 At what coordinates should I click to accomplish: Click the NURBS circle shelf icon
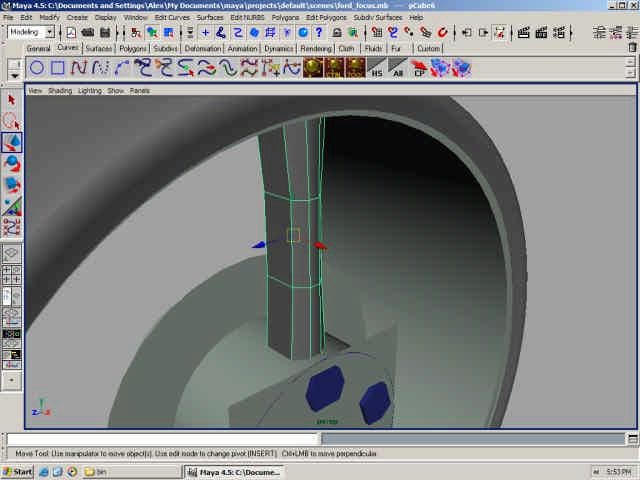click(x=37, y=68)
